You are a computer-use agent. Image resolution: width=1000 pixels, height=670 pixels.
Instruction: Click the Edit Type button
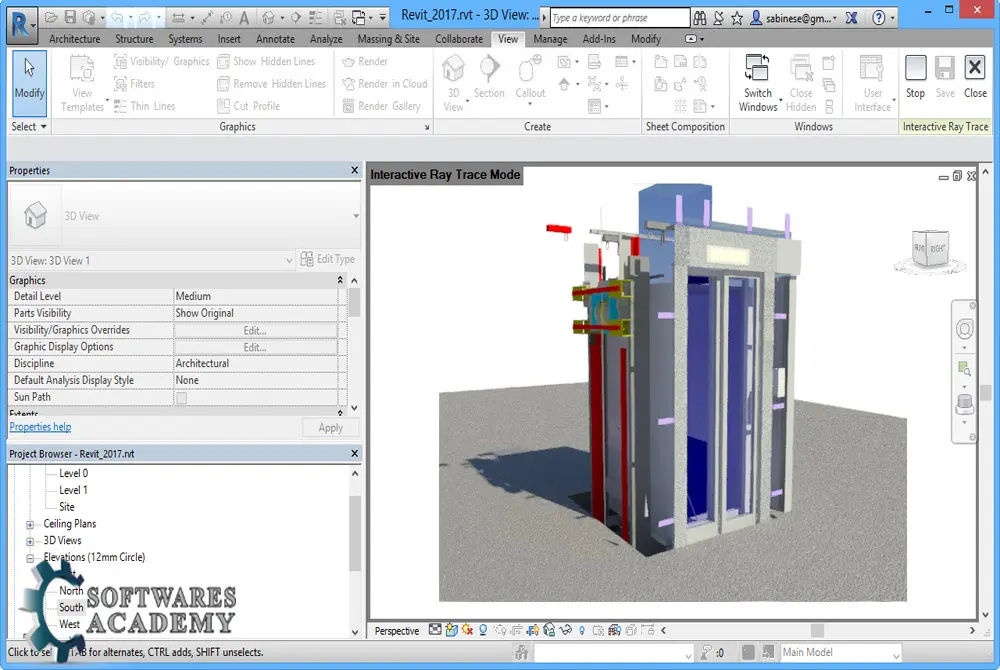point(327,259)
